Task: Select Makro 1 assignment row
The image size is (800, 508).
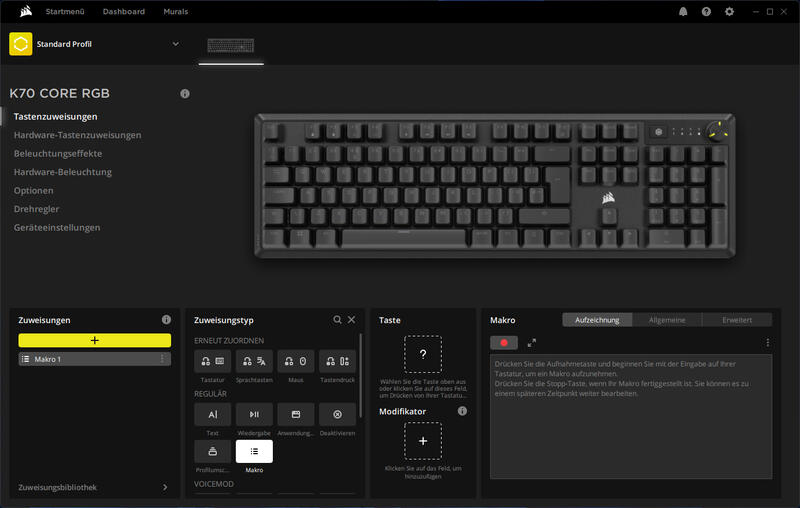Action: [94, 359]
